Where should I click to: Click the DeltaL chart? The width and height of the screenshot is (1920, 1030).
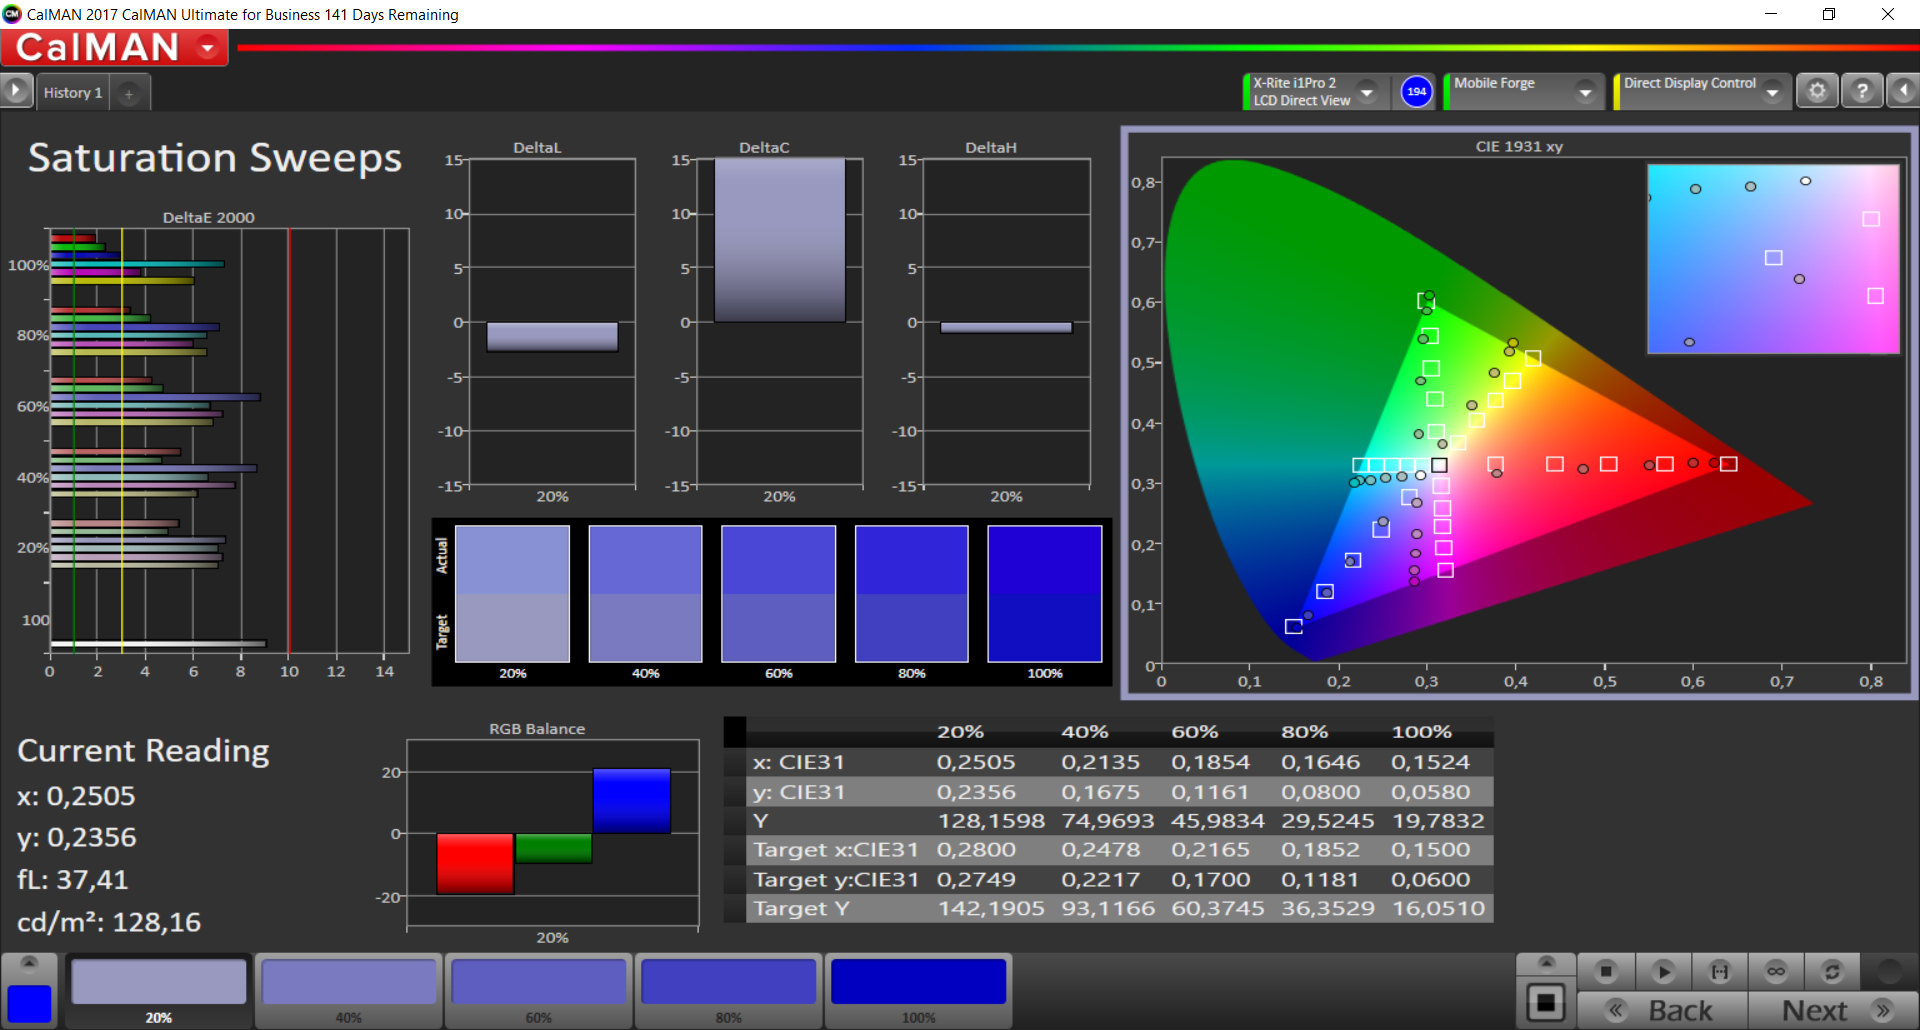point(552,322)
